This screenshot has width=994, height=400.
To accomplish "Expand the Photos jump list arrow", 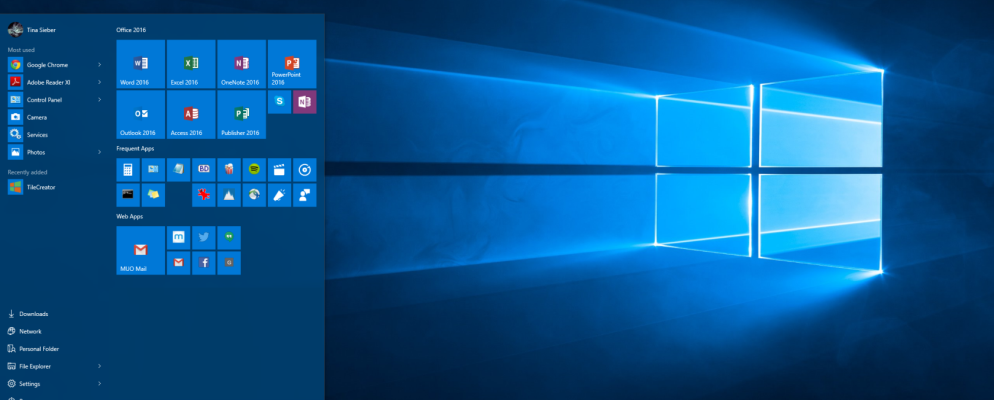I will coord(100,152).
